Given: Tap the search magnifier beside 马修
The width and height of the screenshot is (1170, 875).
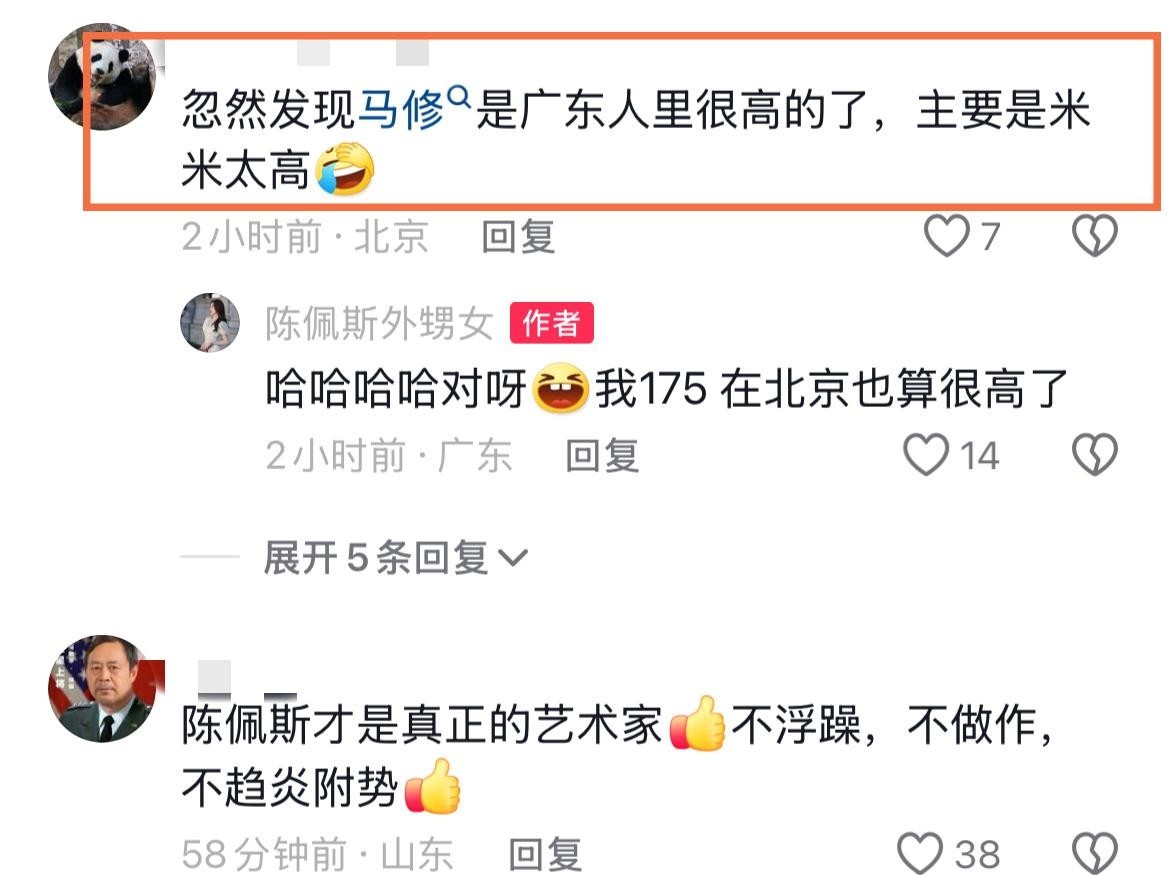Looking at the screenshot, I should pos(458,96).
